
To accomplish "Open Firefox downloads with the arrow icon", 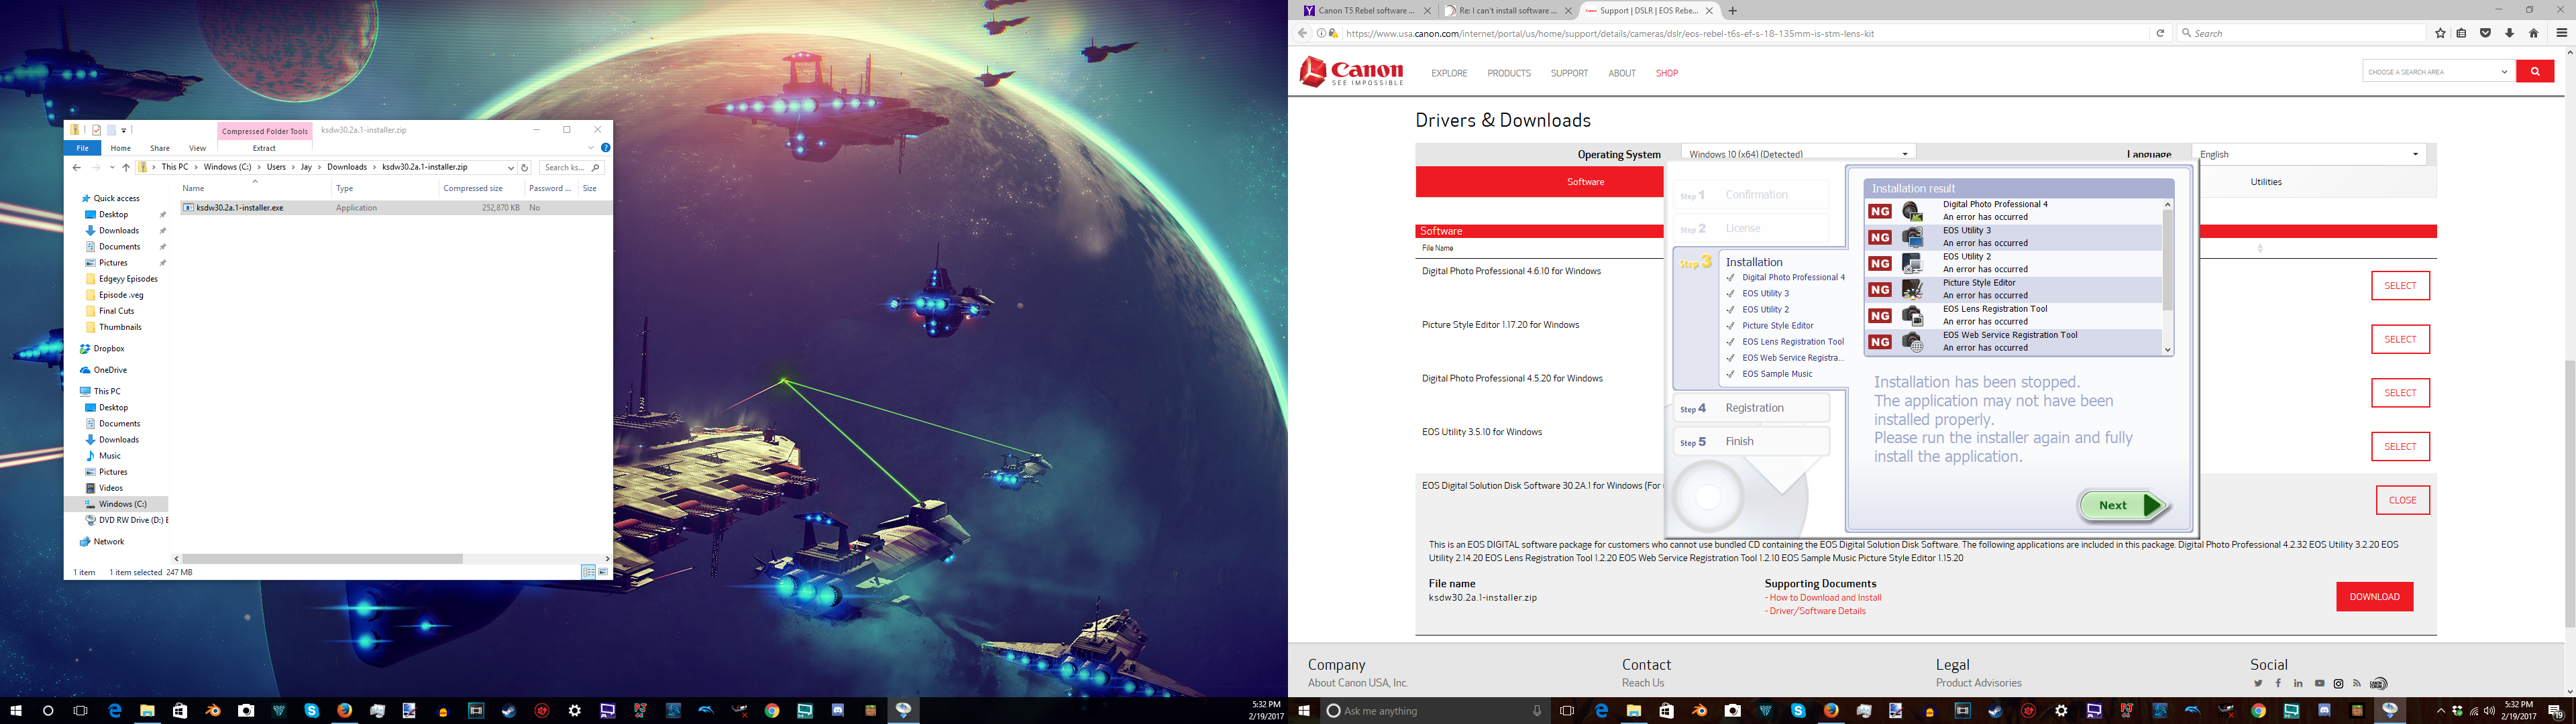I will click(x=2510, y=33).
